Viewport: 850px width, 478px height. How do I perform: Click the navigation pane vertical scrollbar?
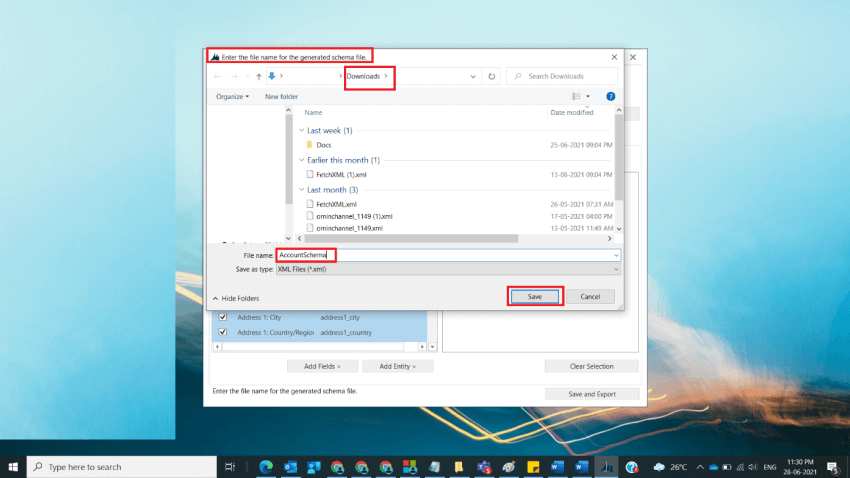coord(288,160)
